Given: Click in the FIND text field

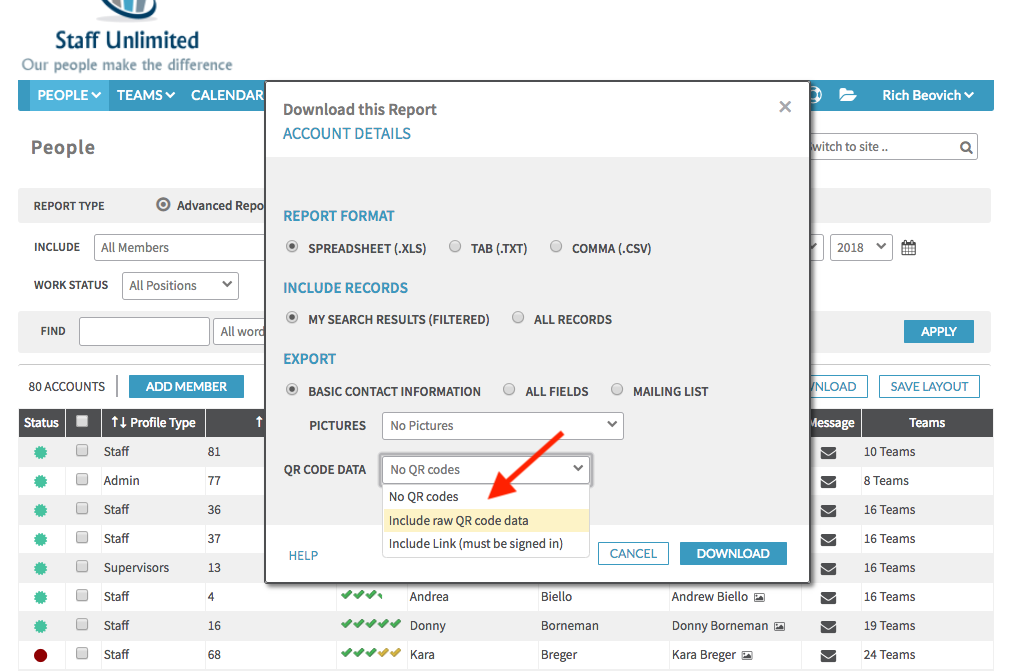Looking at the screenshot, I should (x=144, y=332).
